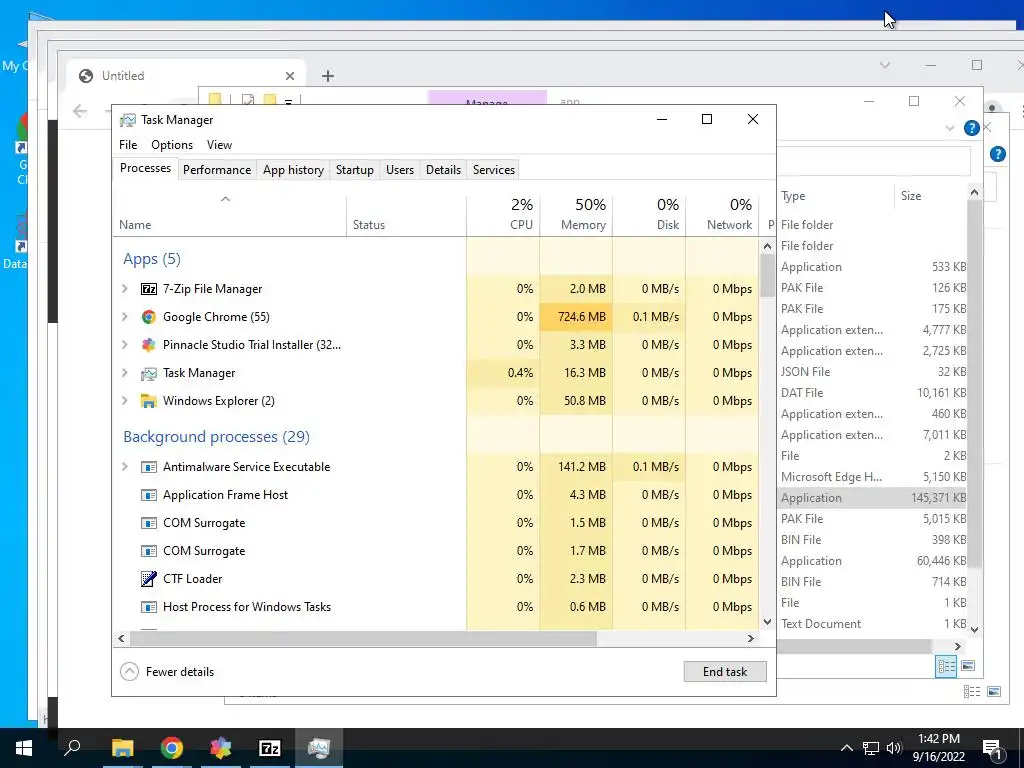Select the 7-Zip File Manager process icon
This screenshot has width=1024, height=768.
click(149, 289)
